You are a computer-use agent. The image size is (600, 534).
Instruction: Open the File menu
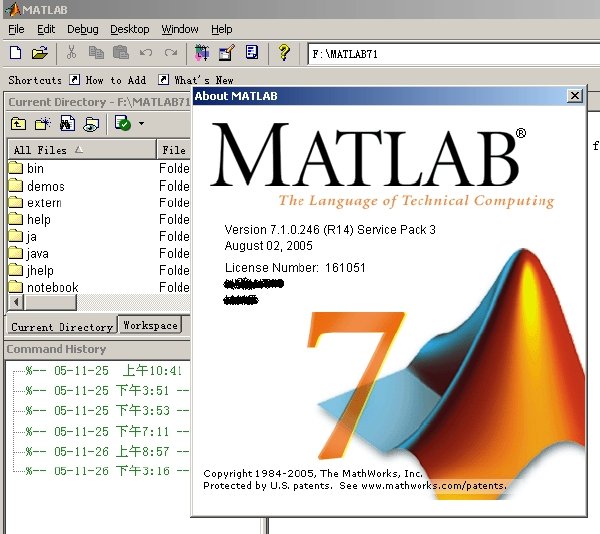click(x=16, y=29)
